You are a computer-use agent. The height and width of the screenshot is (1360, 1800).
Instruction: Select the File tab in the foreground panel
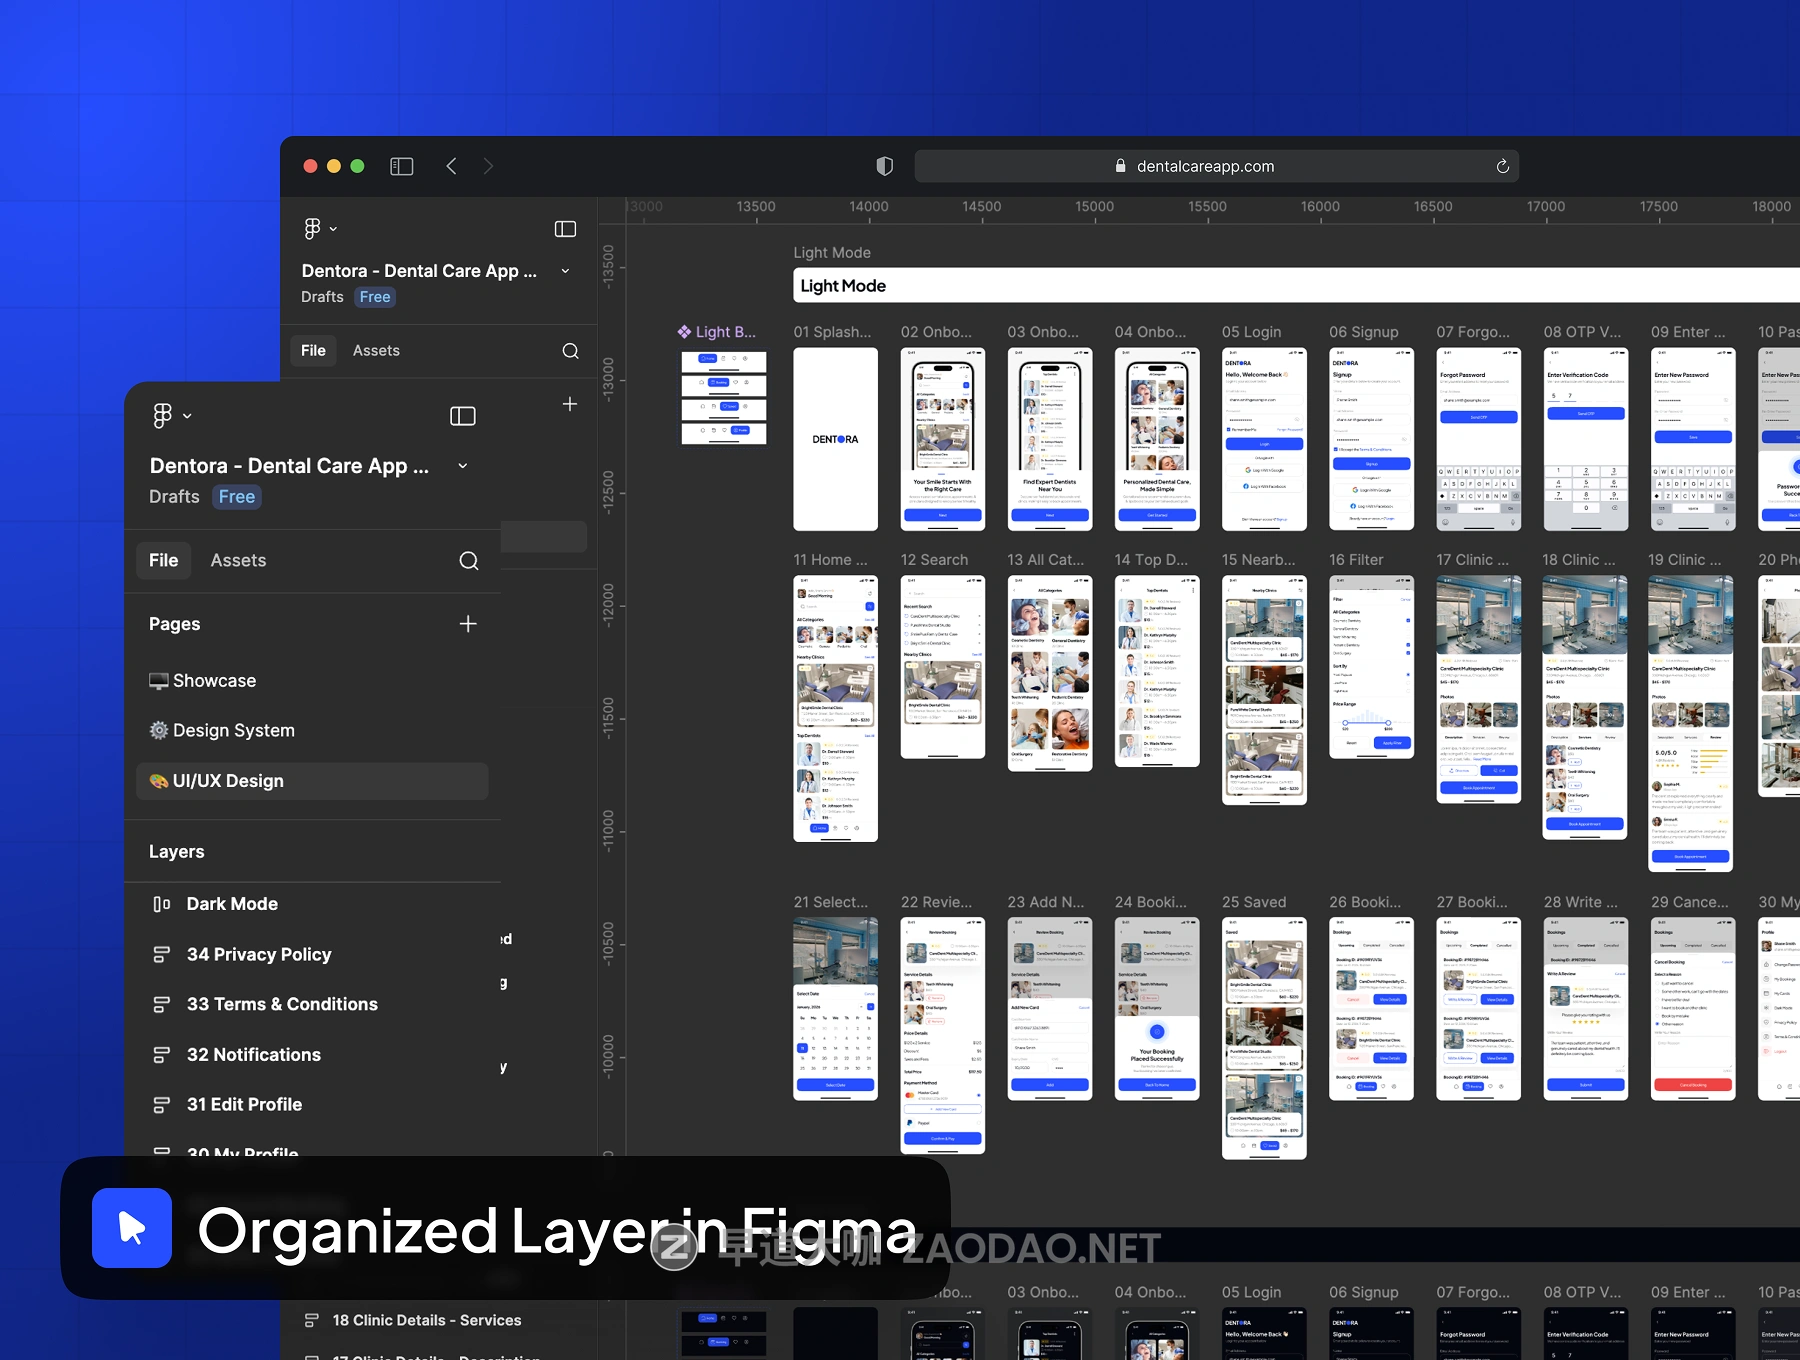click(163, 561)
